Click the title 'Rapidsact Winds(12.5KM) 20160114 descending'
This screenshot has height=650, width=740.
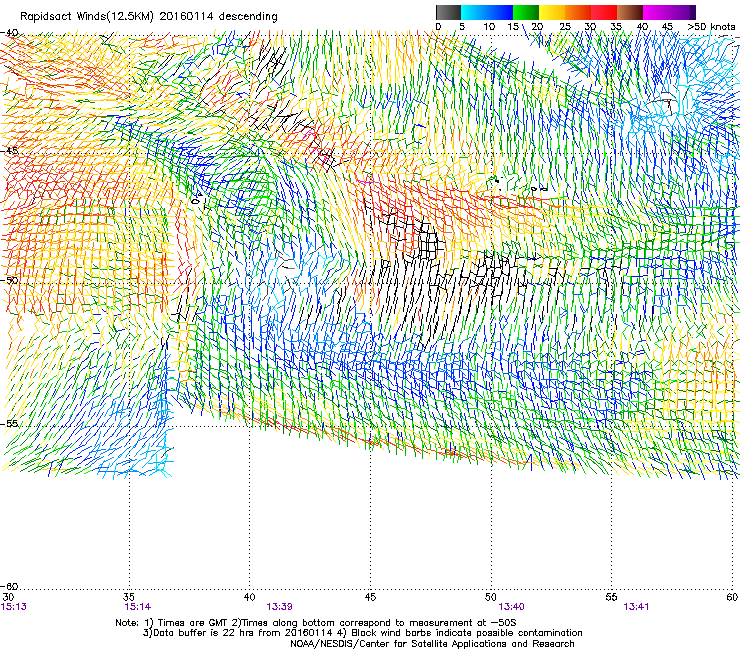tap(149, 17)
